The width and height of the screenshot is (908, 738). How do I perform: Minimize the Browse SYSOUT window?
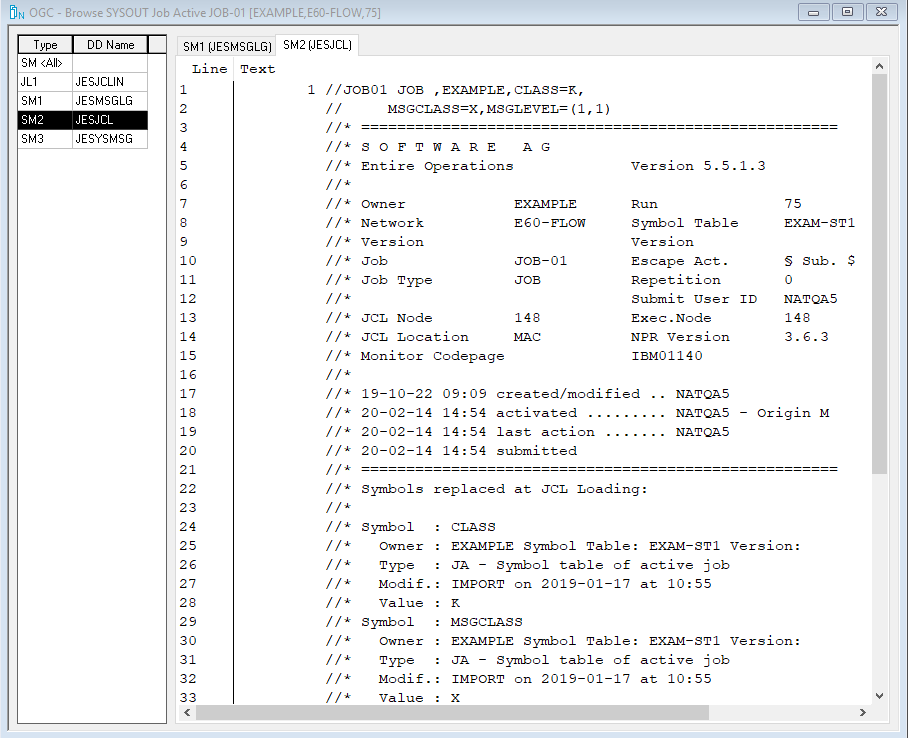tap(815, 12)
